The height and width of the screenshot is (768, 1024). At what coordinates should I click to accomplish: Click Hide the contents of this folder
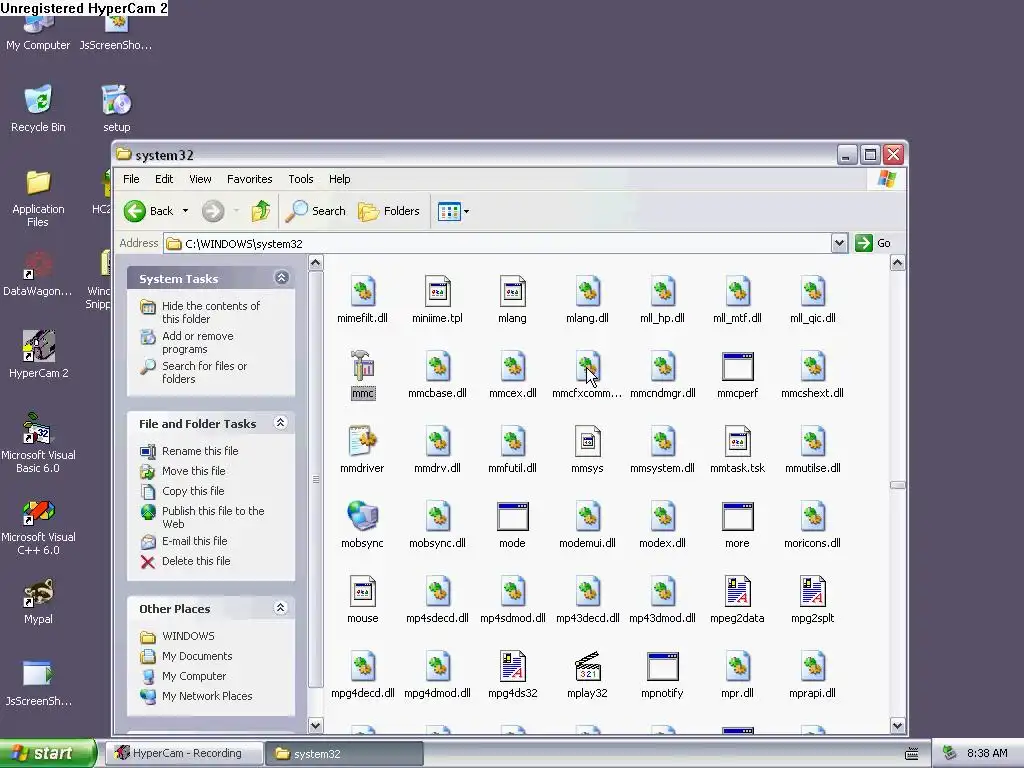point(211,312)
